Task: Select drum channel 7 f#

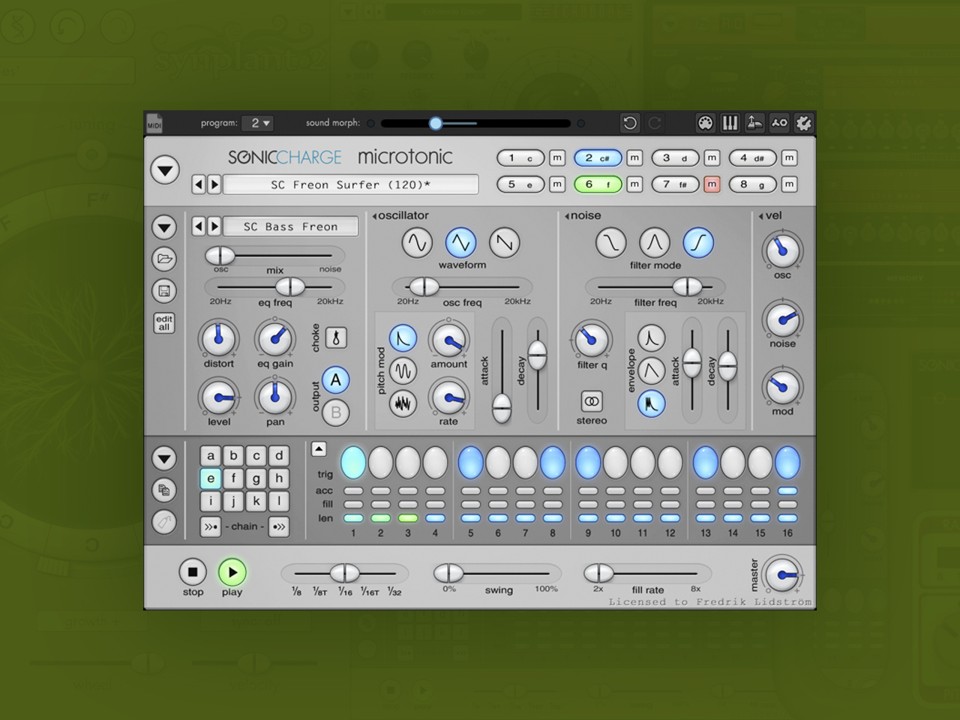Action: pos(675,184)
